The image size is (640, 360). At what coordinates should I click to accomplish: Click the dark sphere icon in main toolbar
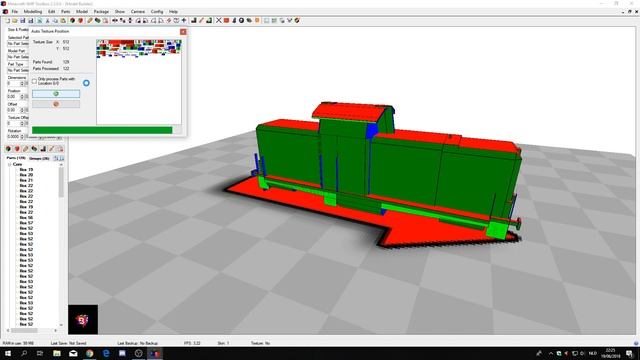pyautogui.click(x=72, y=20)
